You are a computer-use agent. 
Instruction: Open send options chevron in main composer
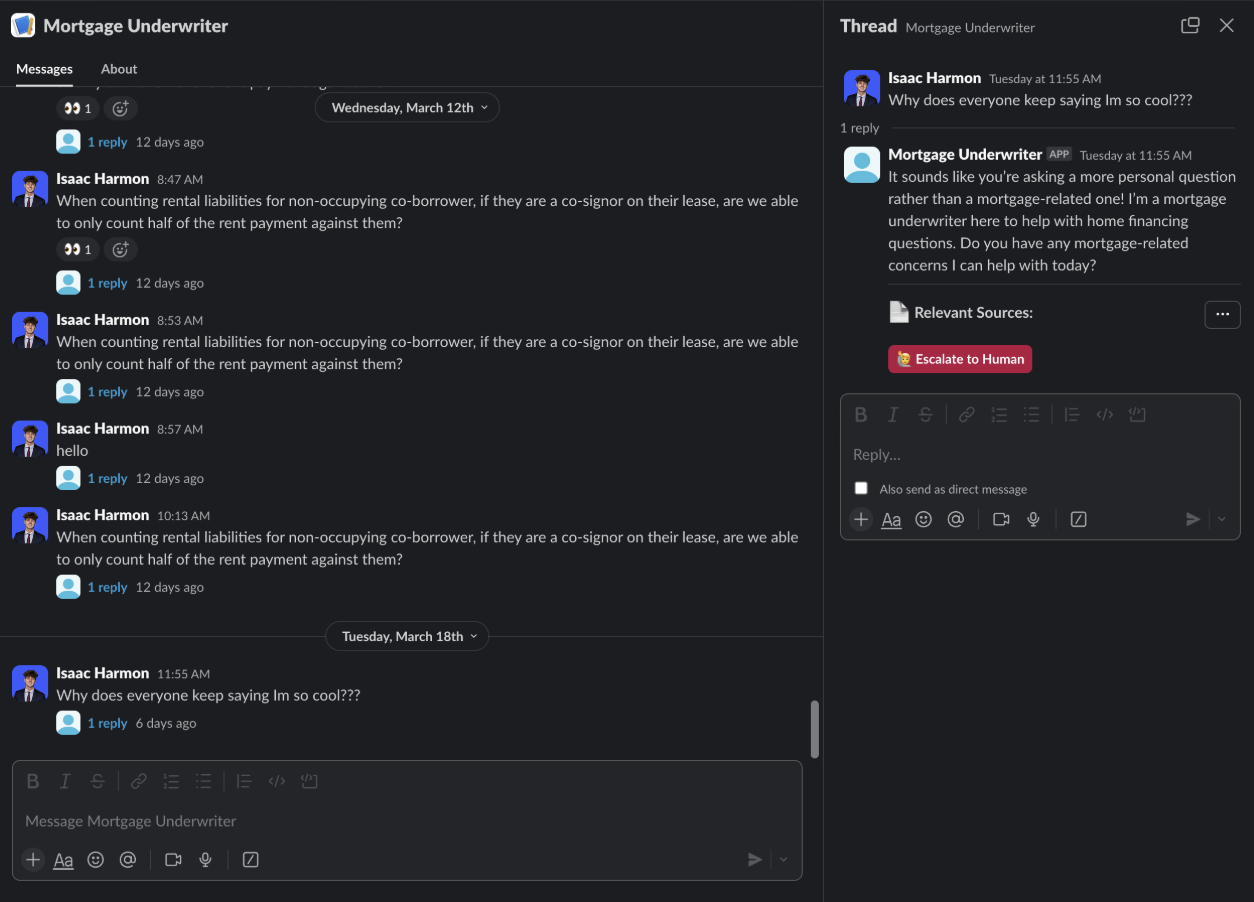[782, 859]
